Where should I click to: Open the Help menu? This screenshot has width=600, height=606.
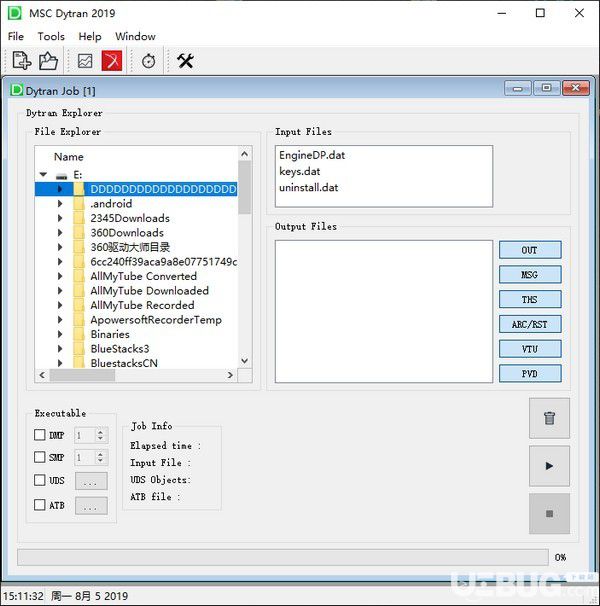click(90, 36)
